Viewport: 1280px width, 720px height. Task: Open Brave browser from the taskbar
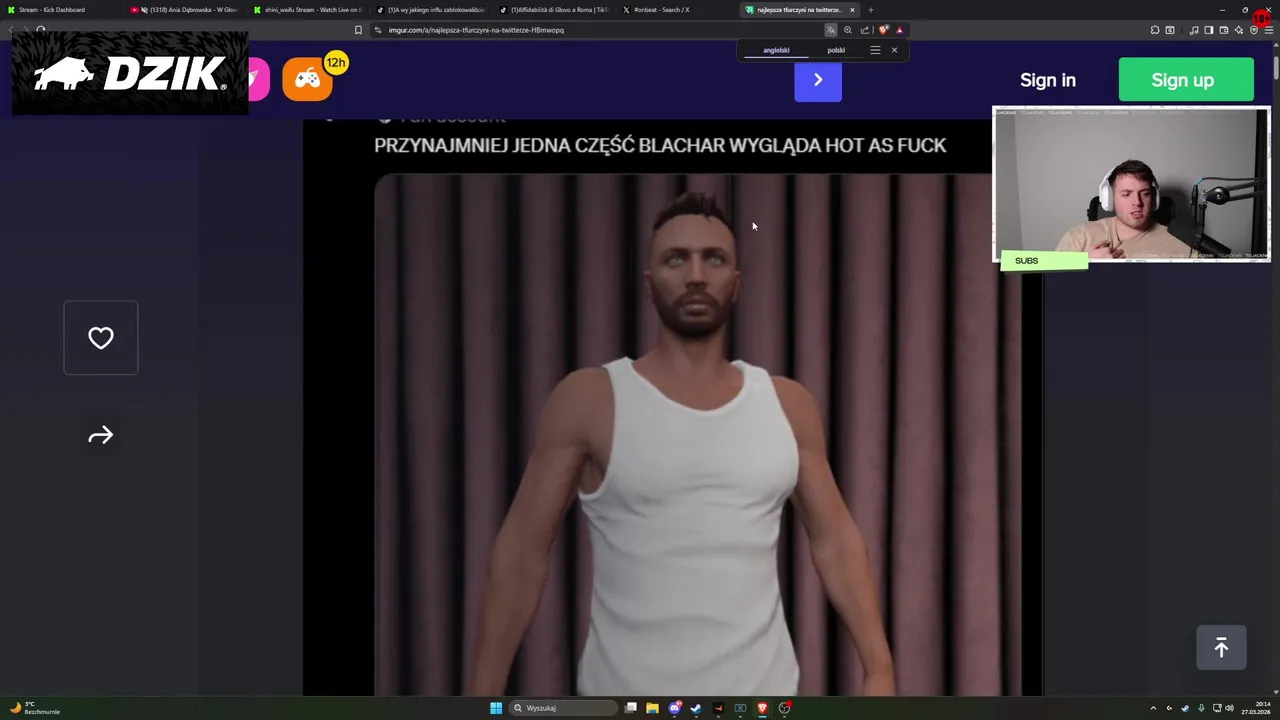pyautogui.click(x=762, y=708)
